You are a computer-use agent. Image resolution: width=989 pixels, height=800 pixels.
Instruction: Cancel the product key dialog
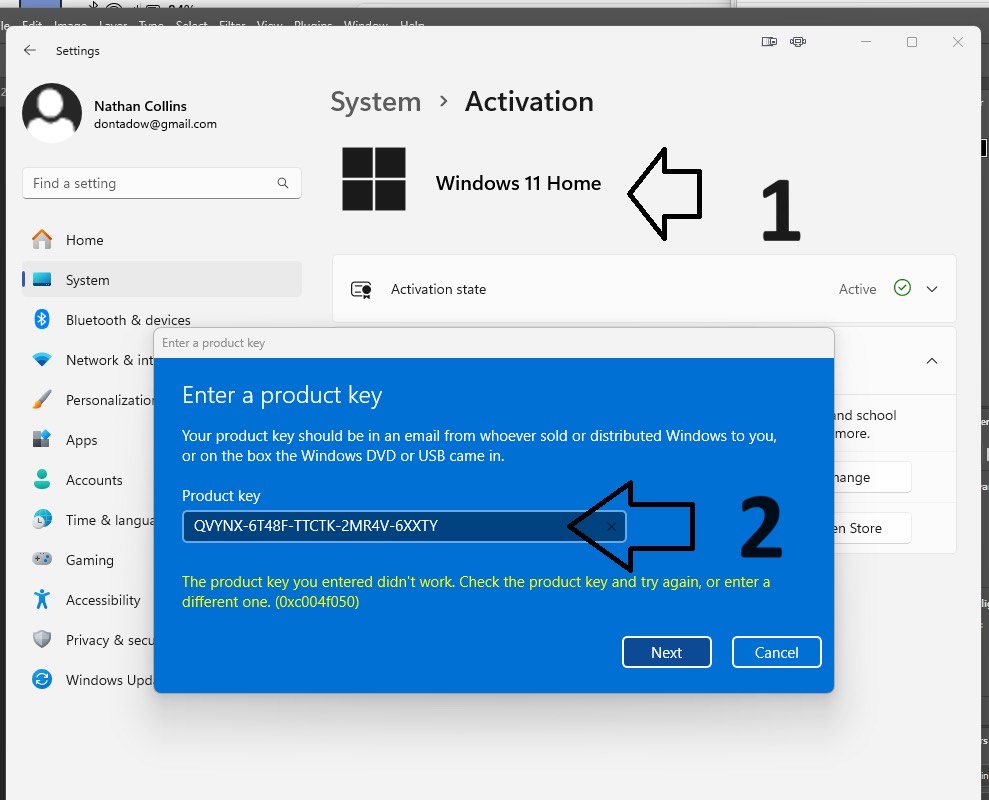pyautogui.click(x=776, y=652)
